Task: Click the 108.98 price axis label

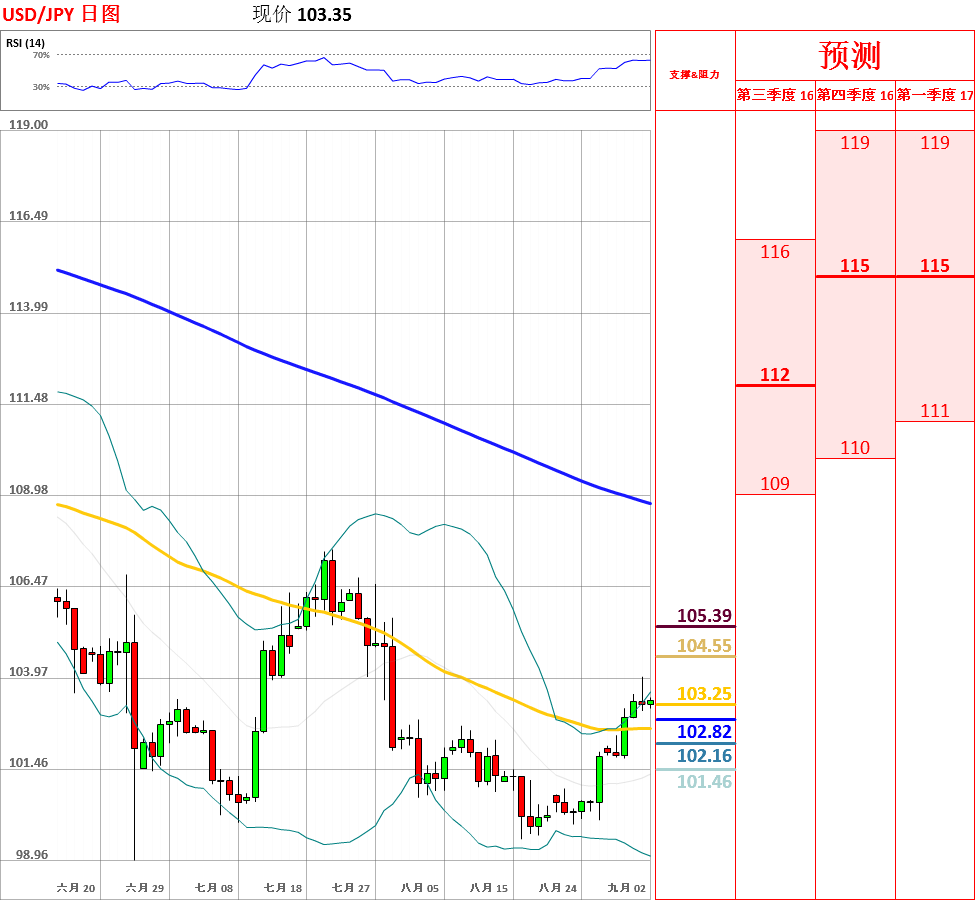Action: 28,489
